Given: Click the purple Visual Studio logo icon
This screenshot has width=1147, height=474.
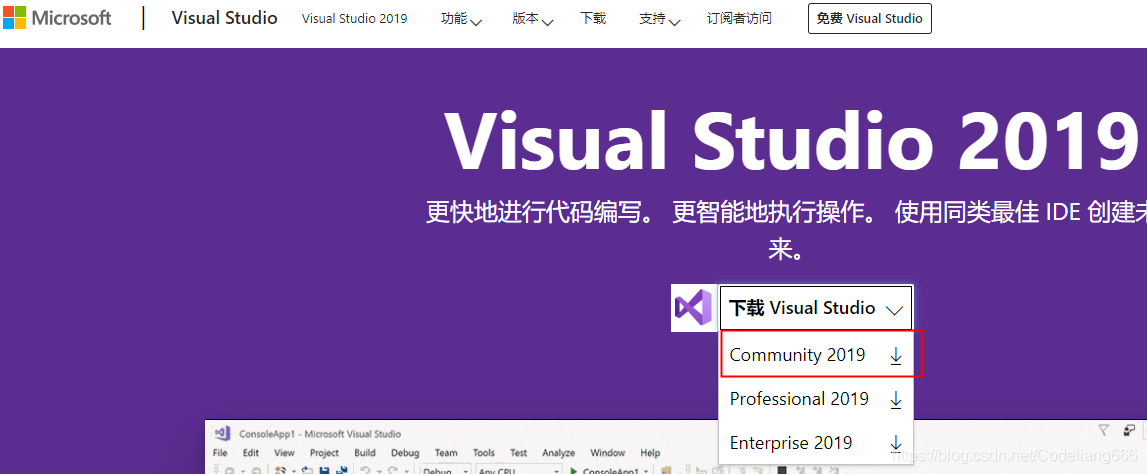Looking at the screenshot, I should tap(693, 308).
